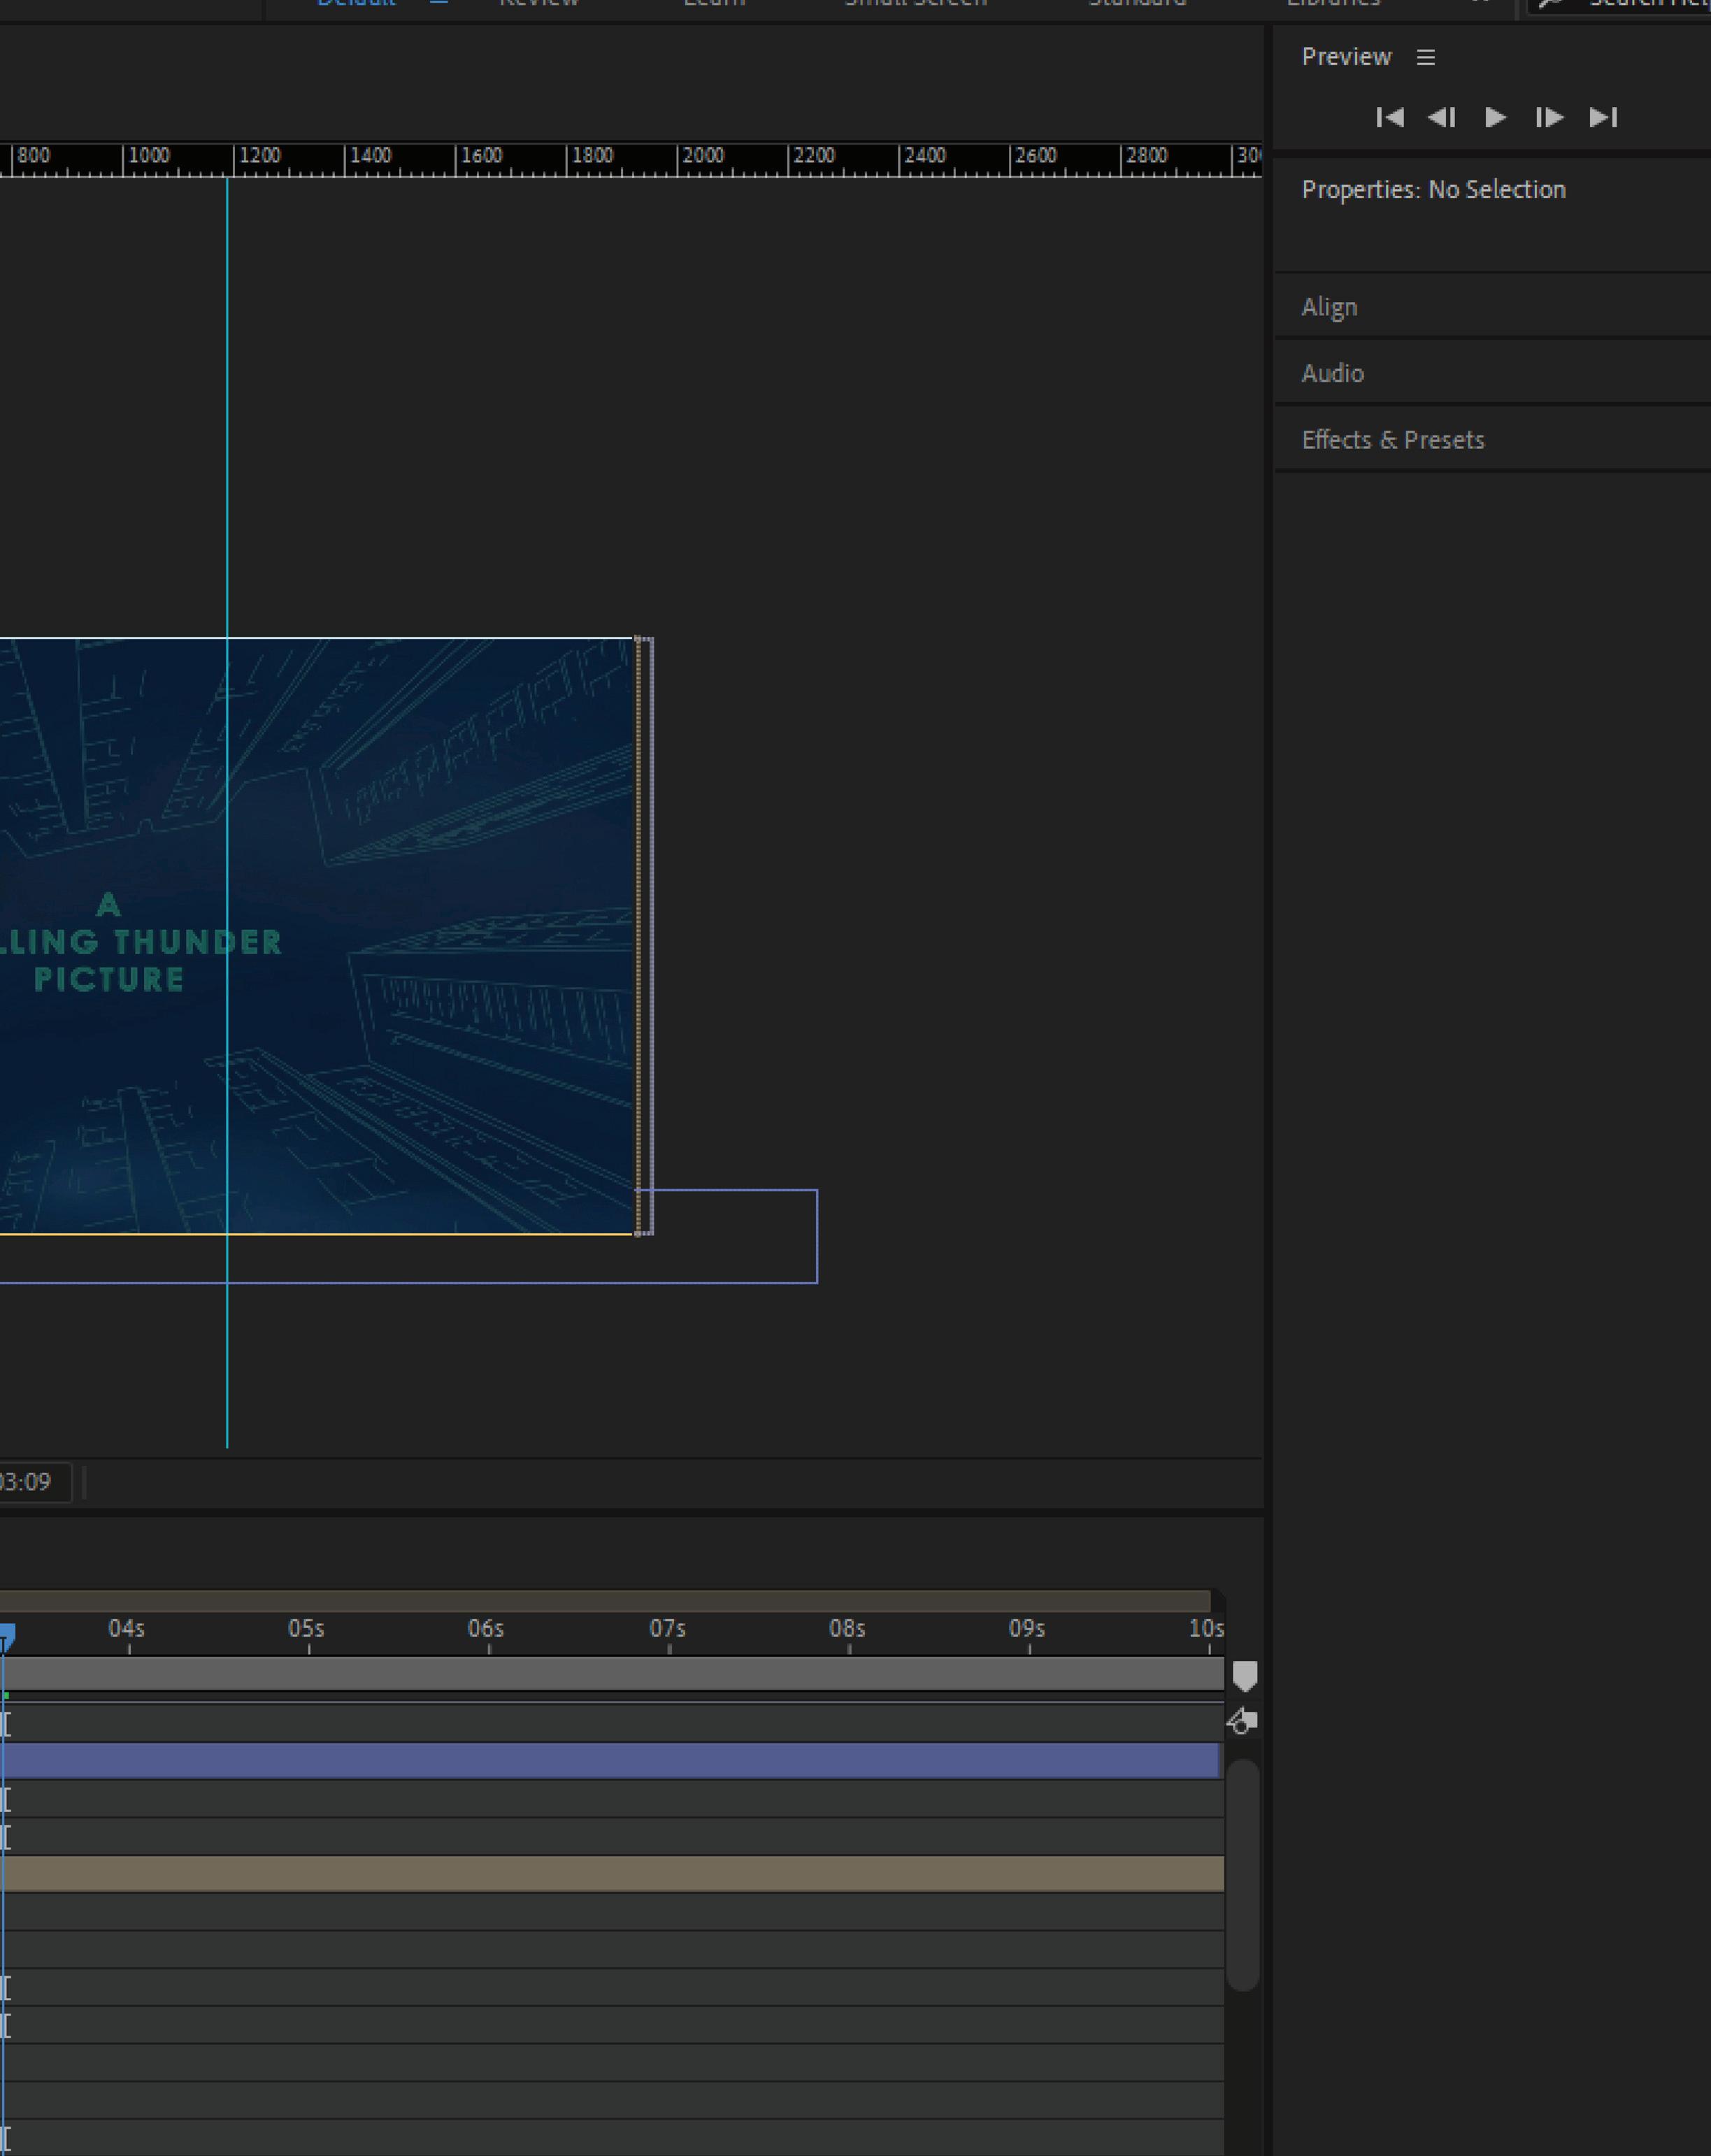Click the Comp button below marker bin
Screen dimensions: 1711x2156
click(x=1242, y=1721)
